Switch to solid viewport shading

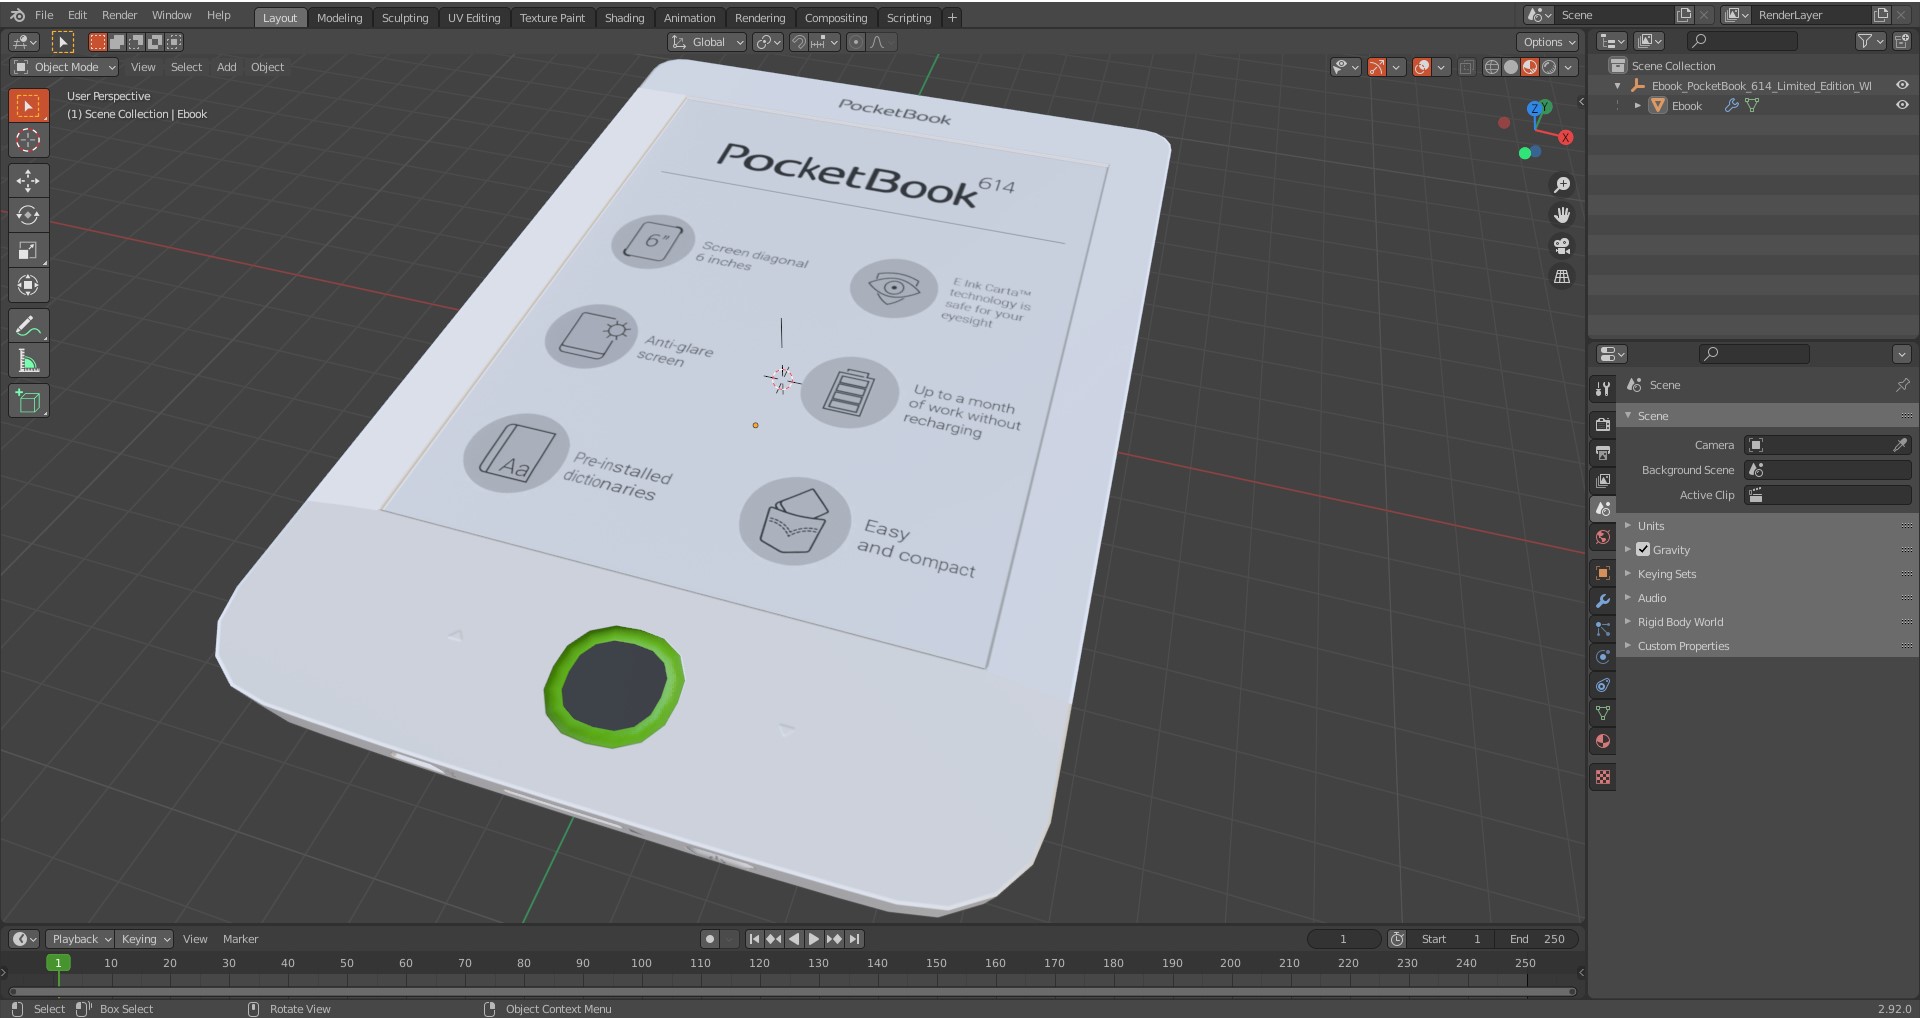click(1511, 67)
